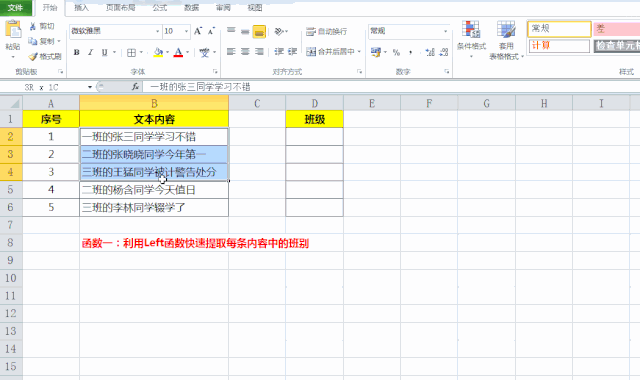Click the Paste icon
This screenshot has height=380, width=640.
13,29
